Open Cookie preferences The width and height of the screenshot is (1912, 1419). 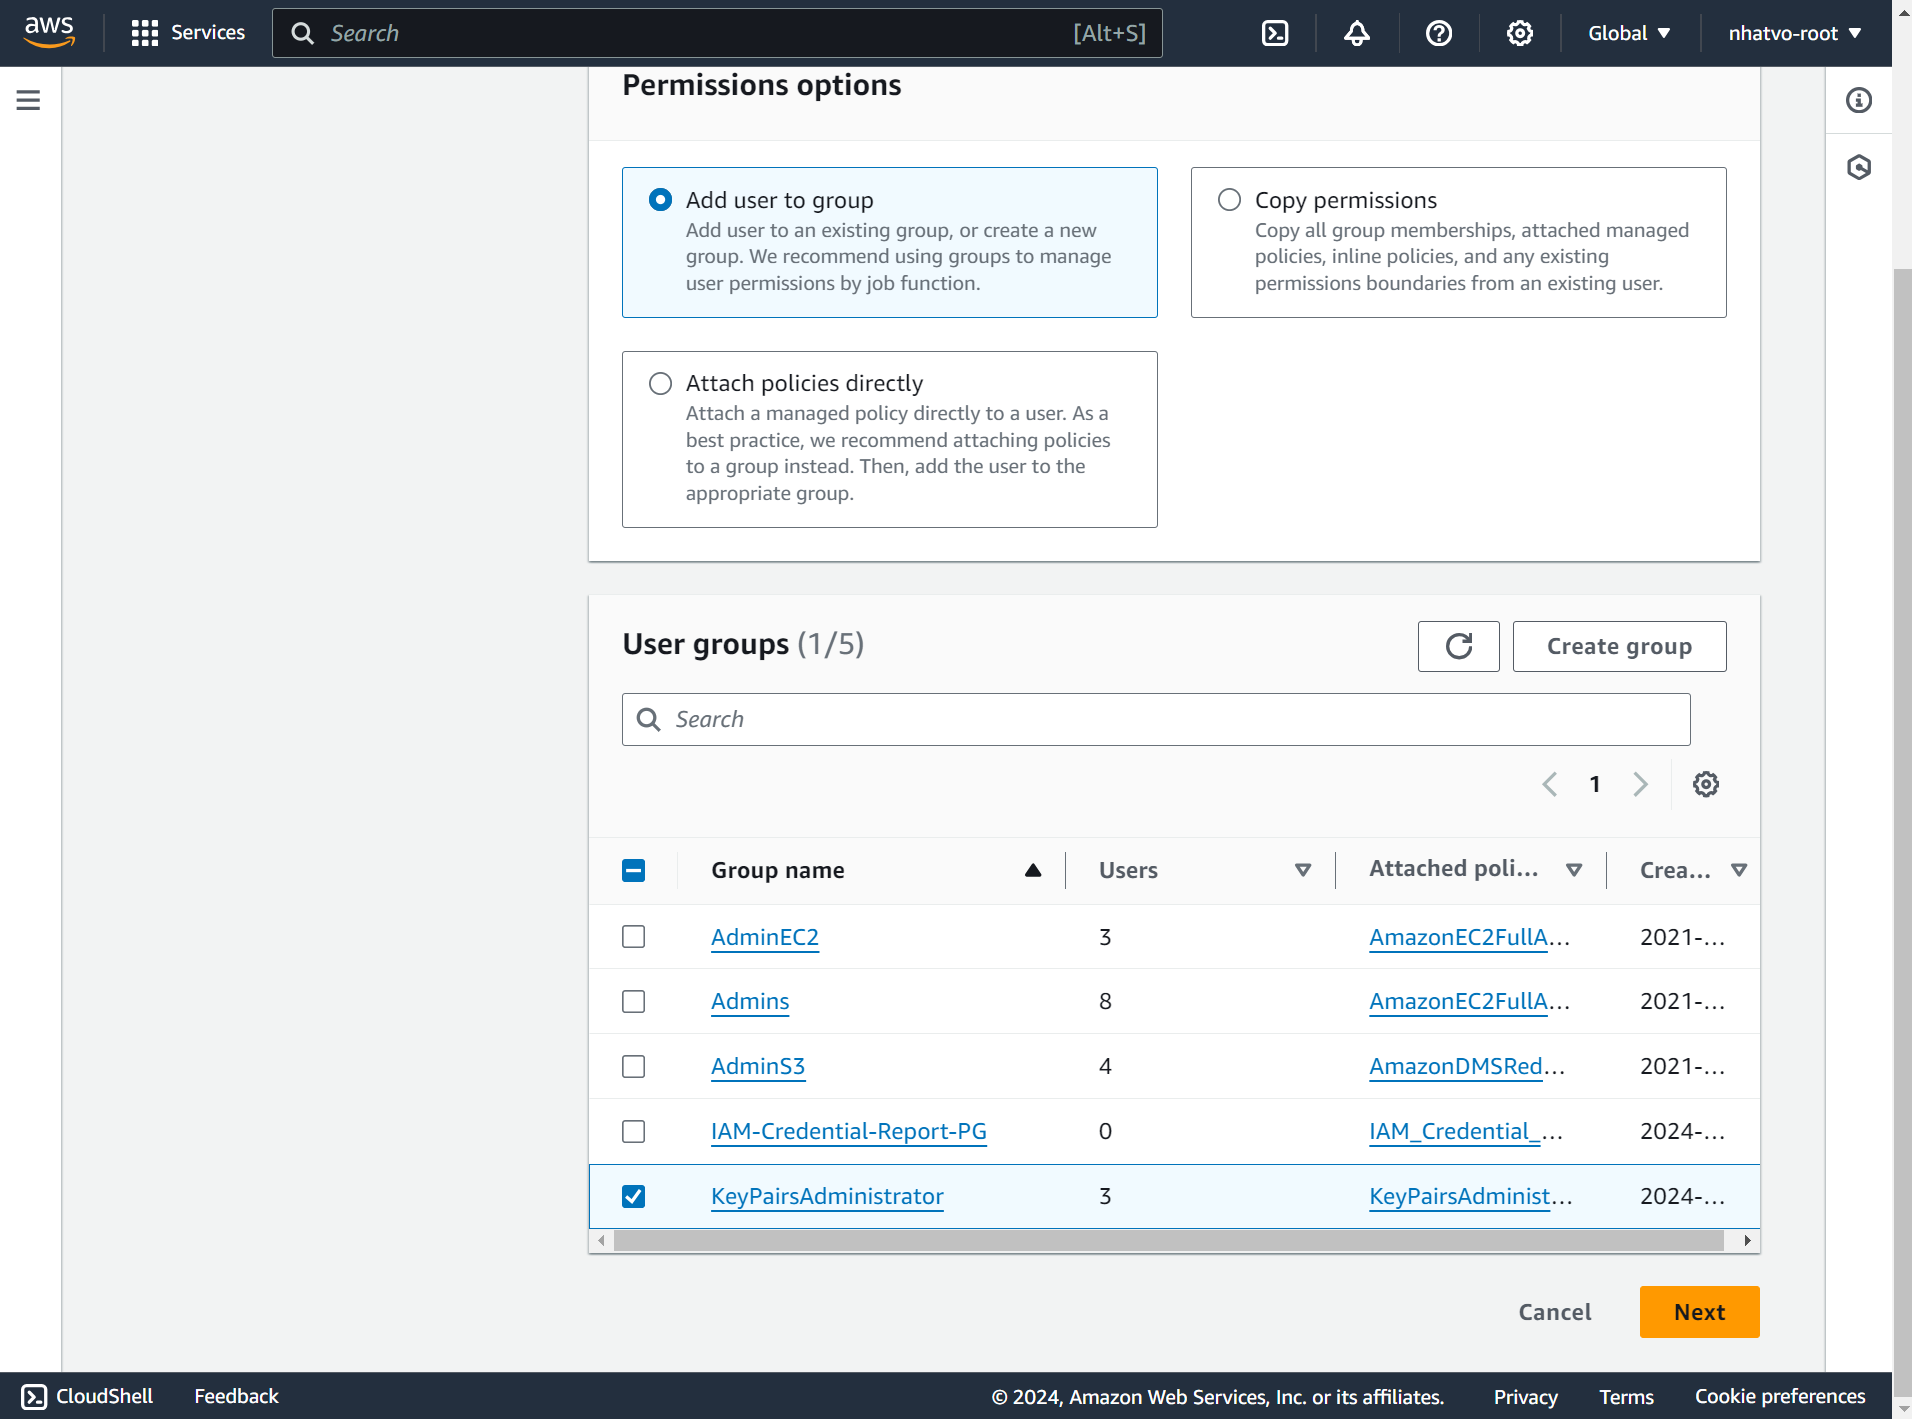1780,1397
